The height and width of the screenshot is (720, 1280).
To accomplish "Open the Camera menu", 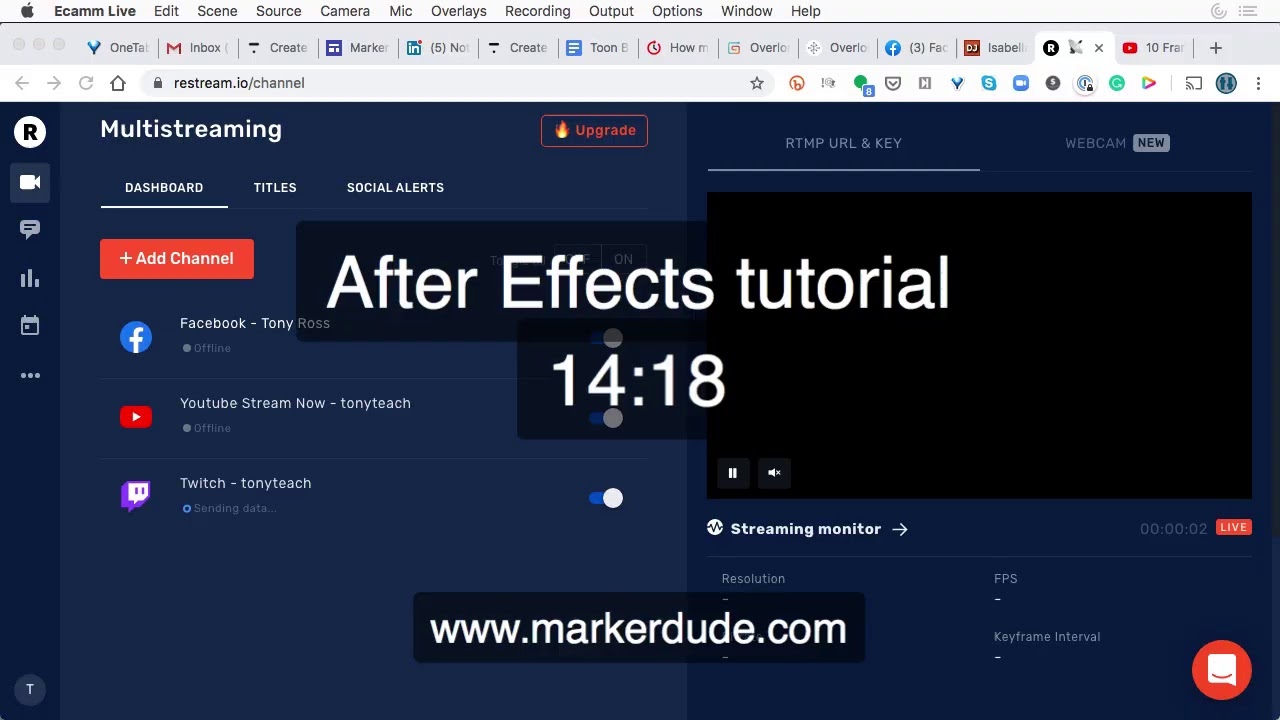I will (345, 11).
